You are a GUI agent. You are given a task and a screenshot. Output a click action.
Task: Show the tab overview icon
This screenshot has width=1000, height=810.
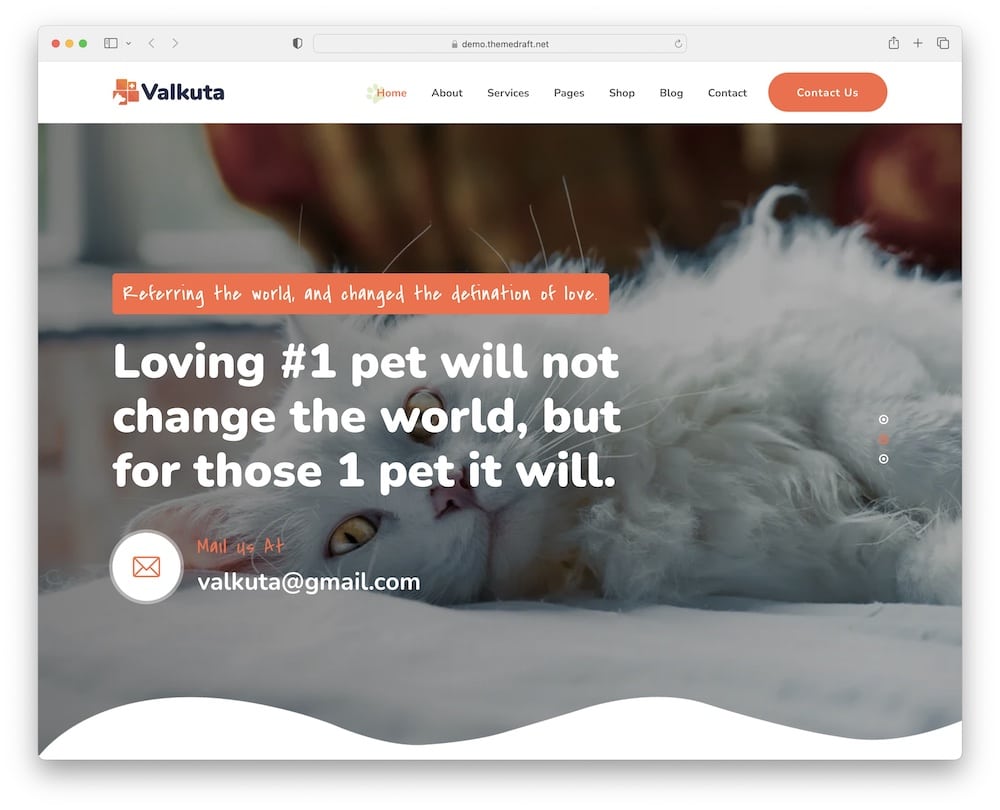pyautogui.click(x=943, y=43)
